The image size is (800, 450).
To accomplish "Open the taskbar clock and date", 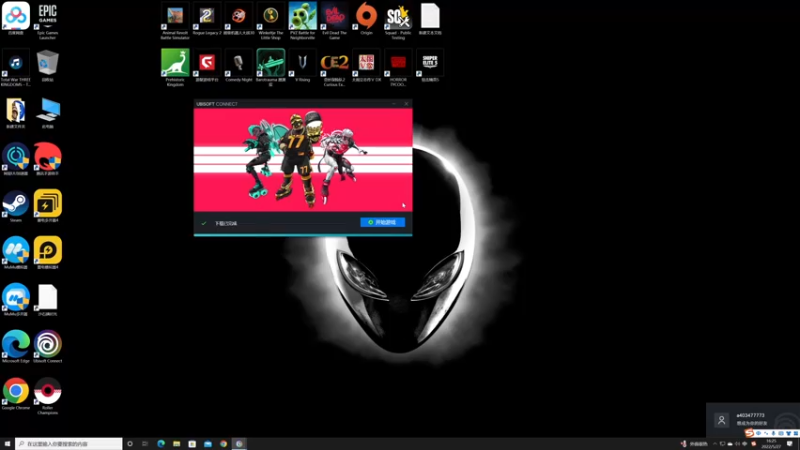I will coord(771,444).
